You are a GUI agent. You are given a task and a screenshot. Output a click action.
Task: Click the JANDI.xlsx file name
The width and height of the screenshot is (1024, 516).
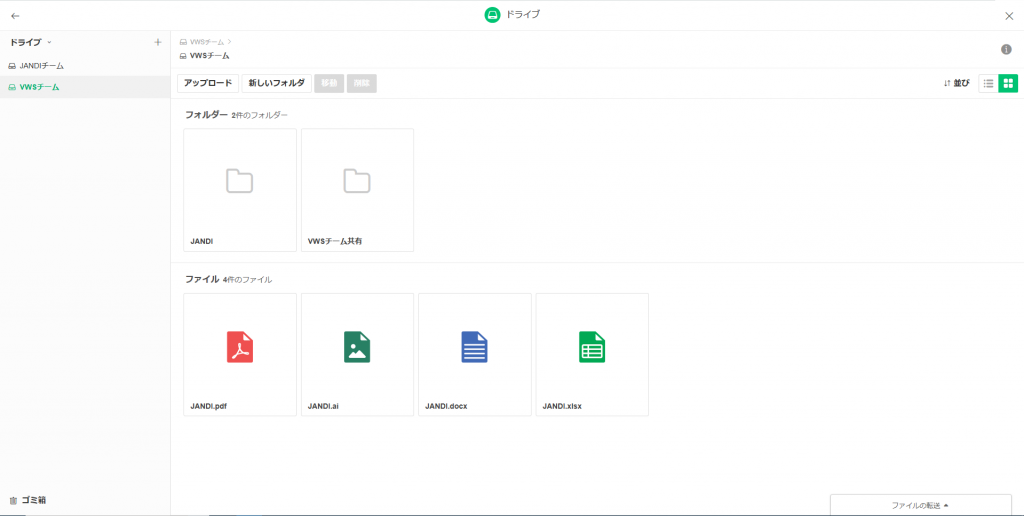click(x=562, y=406)
